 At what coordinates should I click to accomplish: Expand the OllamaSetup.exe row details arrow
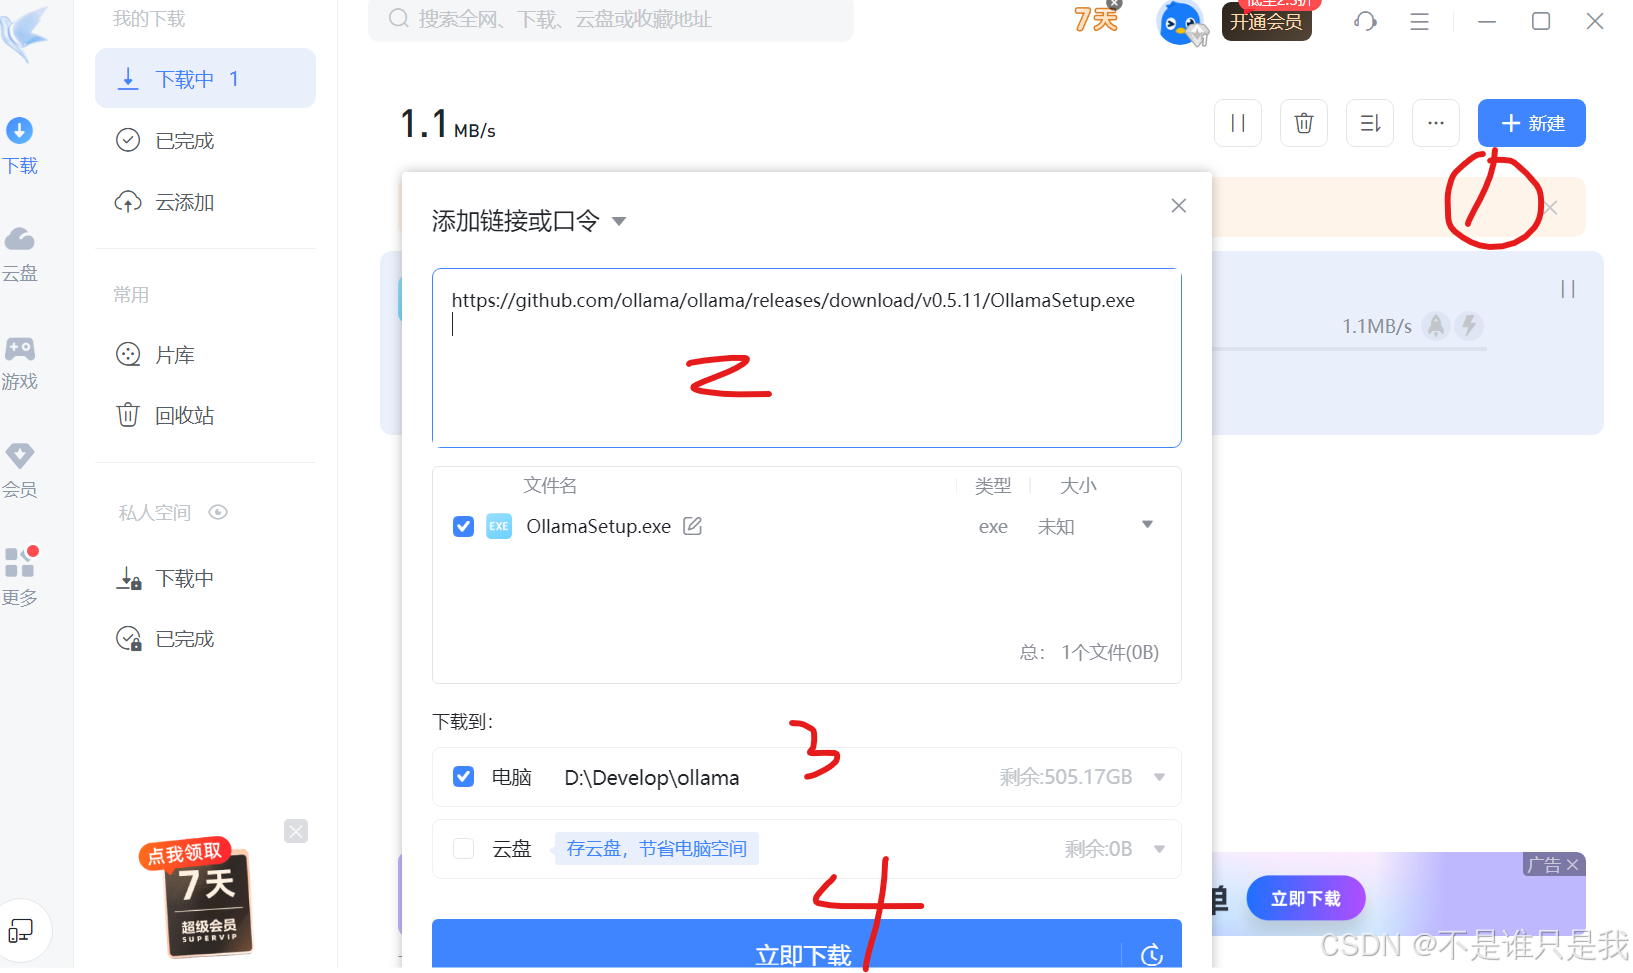click(1148, 525)
